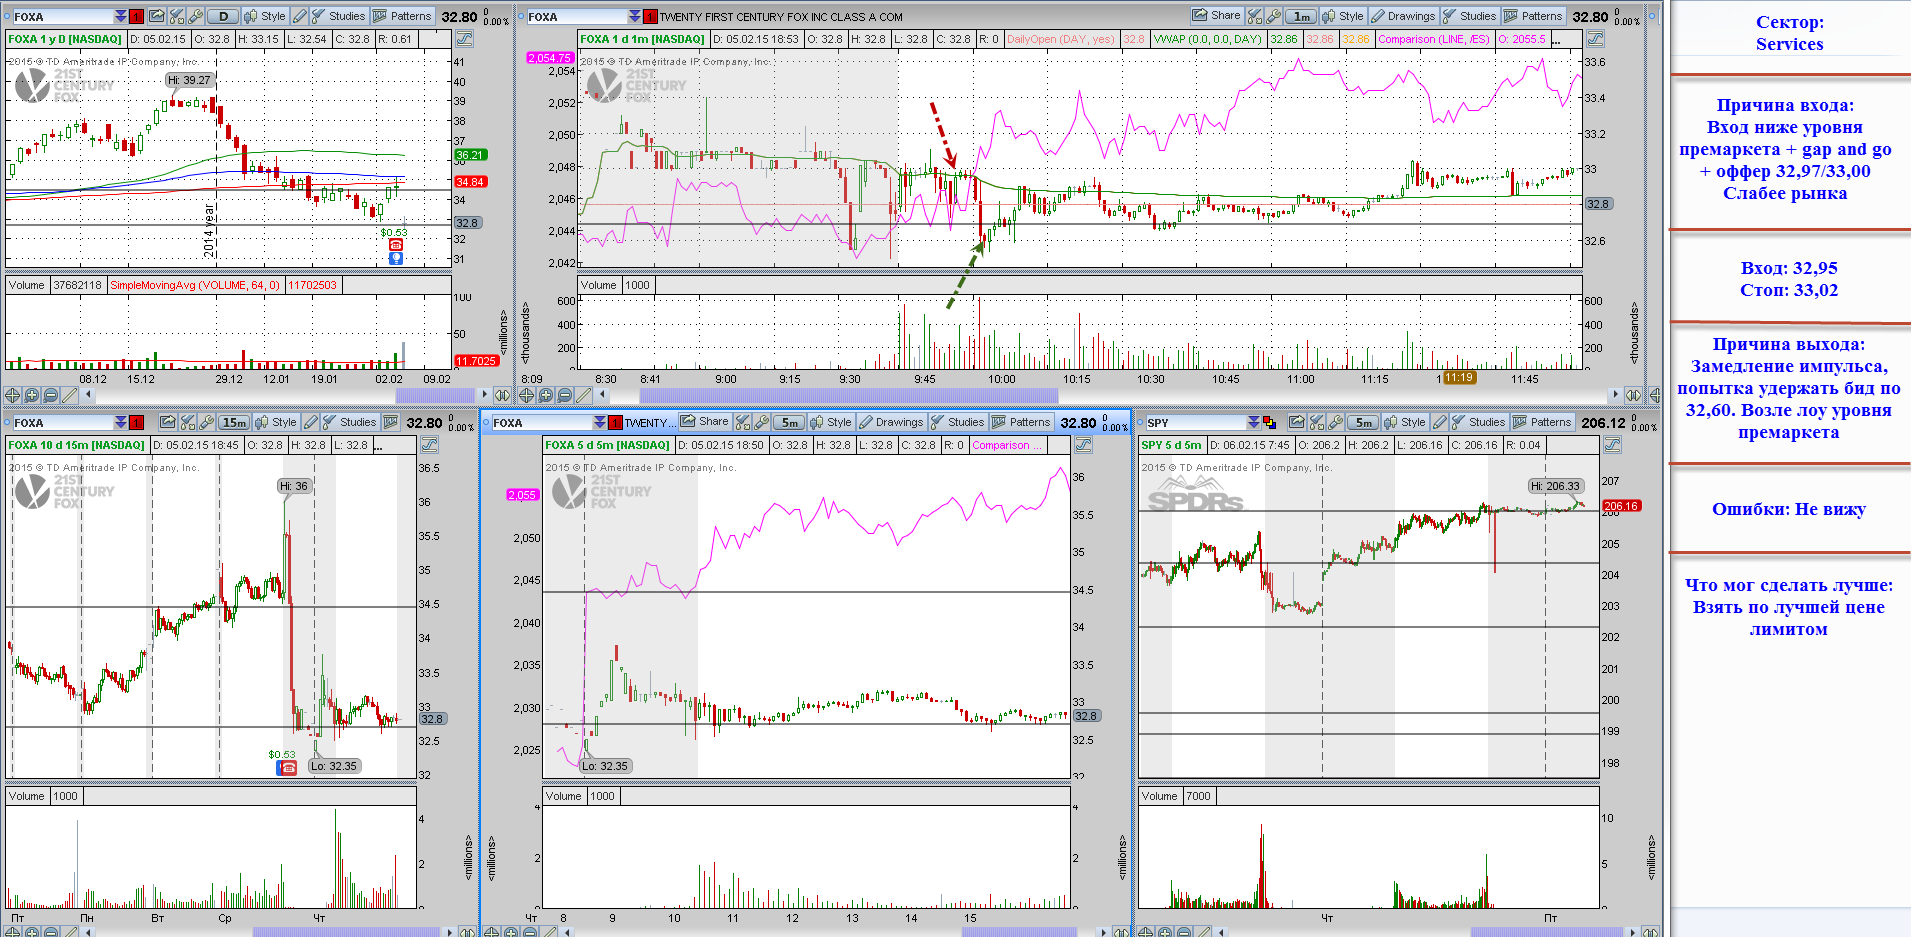The image size is (1911, 937).
Task: Click drawing set icon on FOXA 15m chart
Action: pos(430,445)
